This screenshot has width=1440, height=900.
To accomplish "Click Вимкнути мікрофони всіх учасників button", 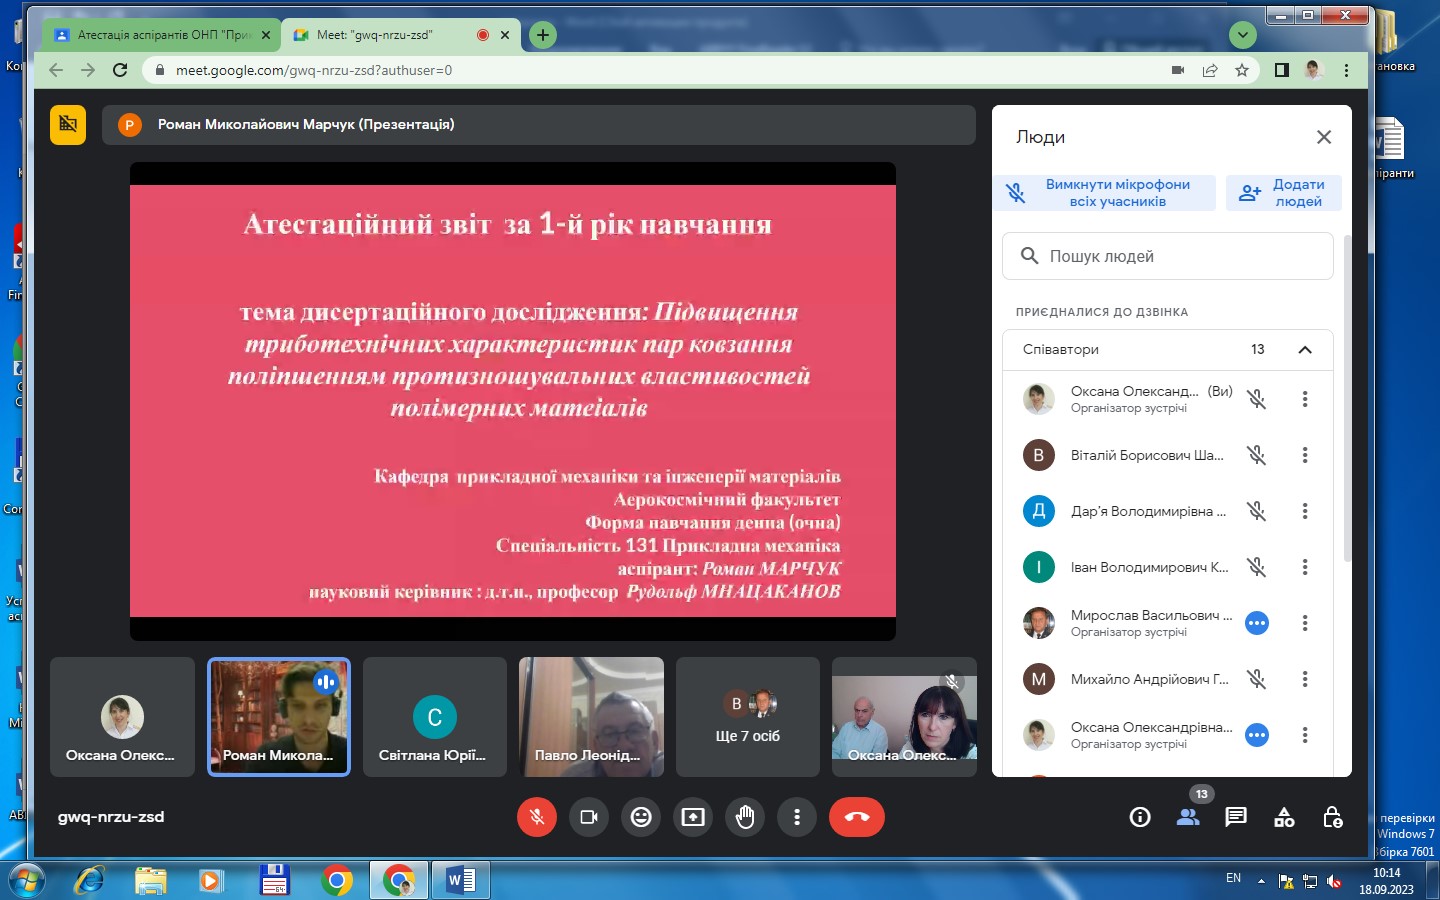I will tap(1104, 193).
